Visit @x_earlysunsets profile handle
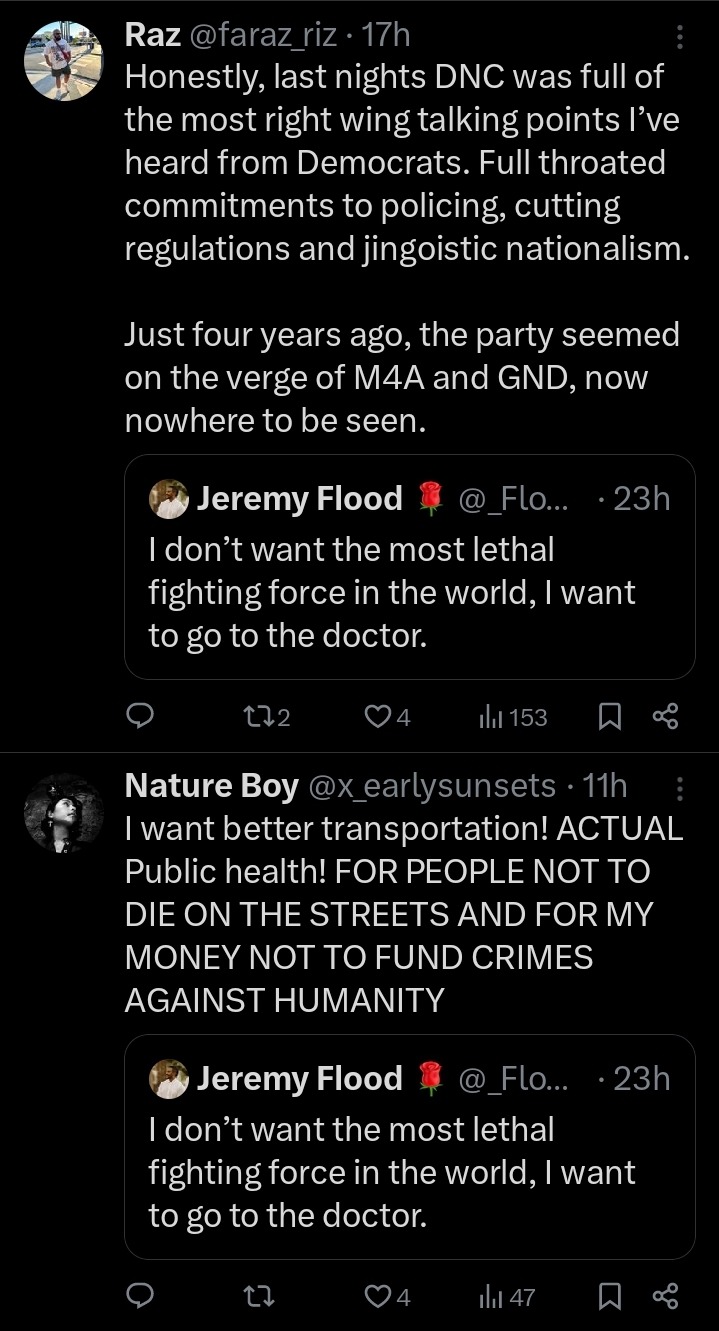Screen dimensions: 719x1331 pyautogui.click(x=432, y=787)
